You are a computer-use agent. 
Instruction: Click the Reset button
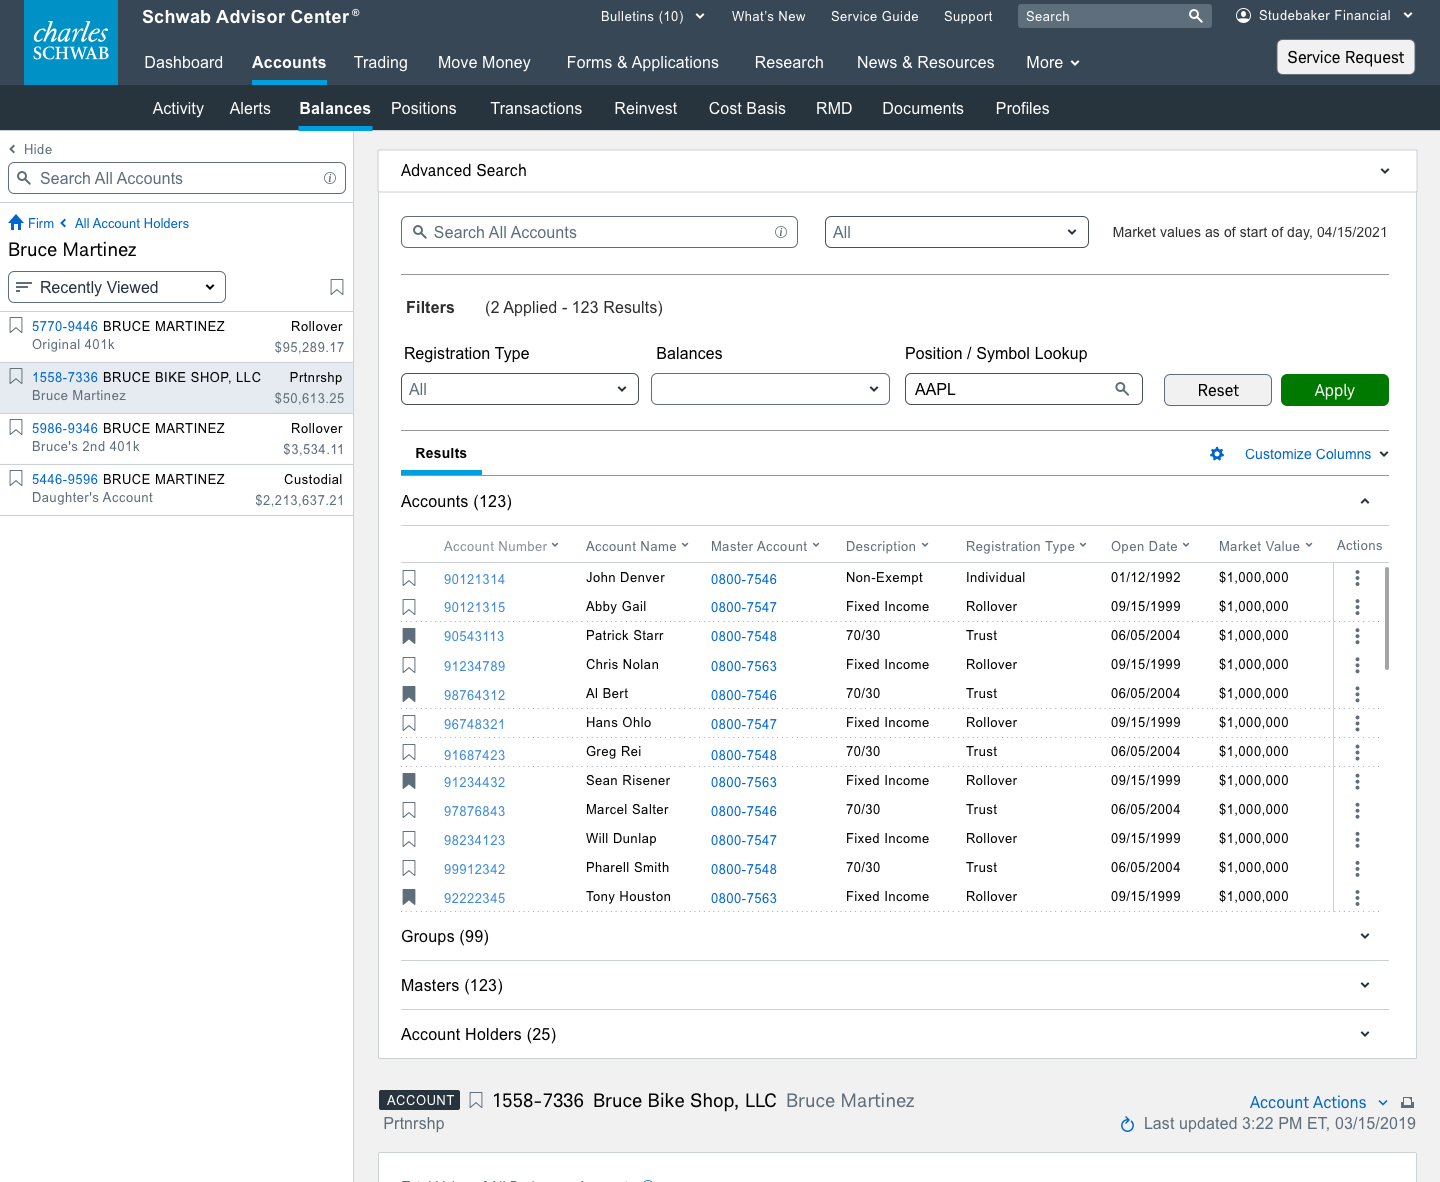coord(1218,390)
